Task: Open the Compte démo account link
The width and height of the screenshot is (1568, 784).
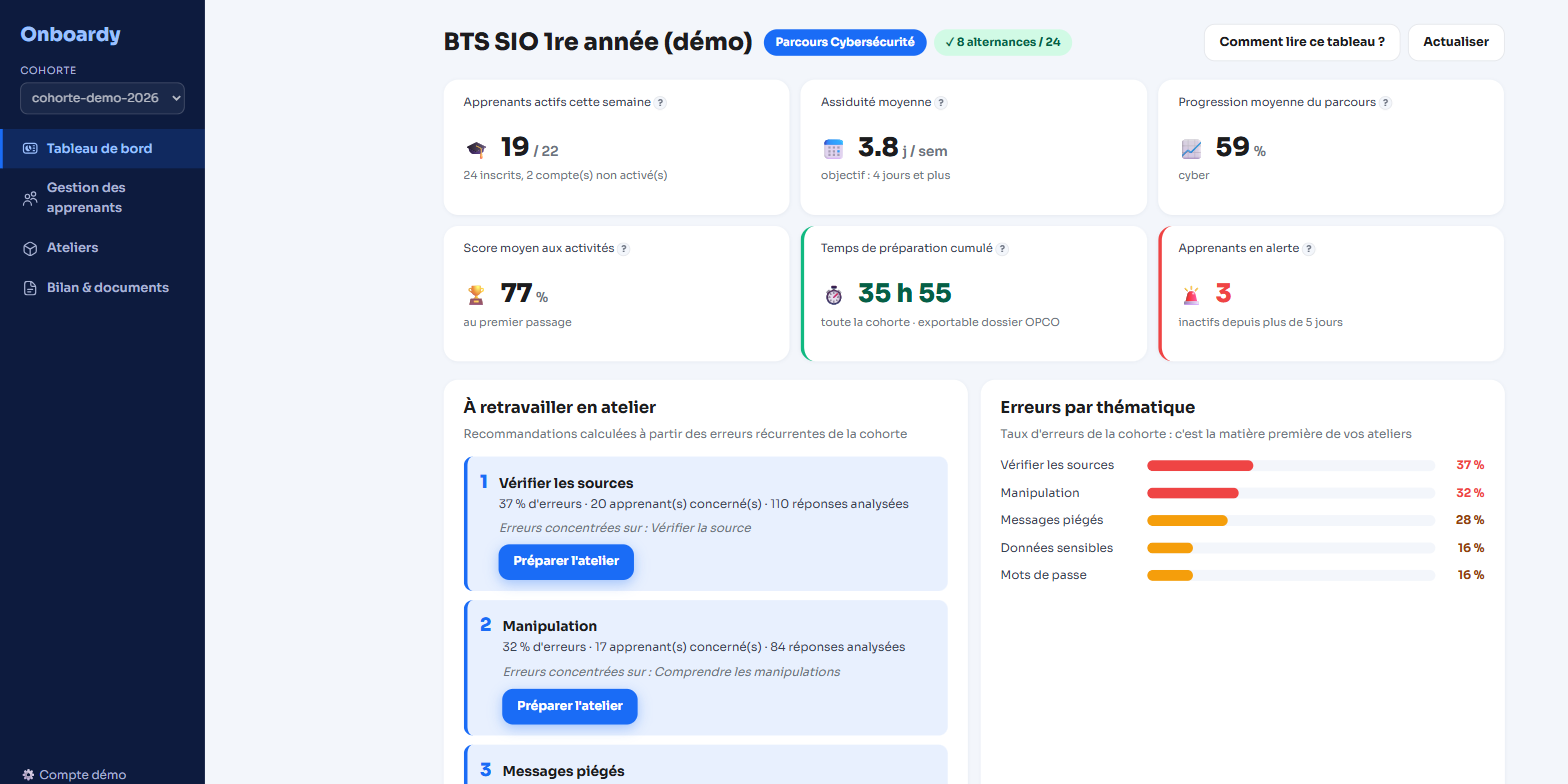Action: tap(74, 775)
